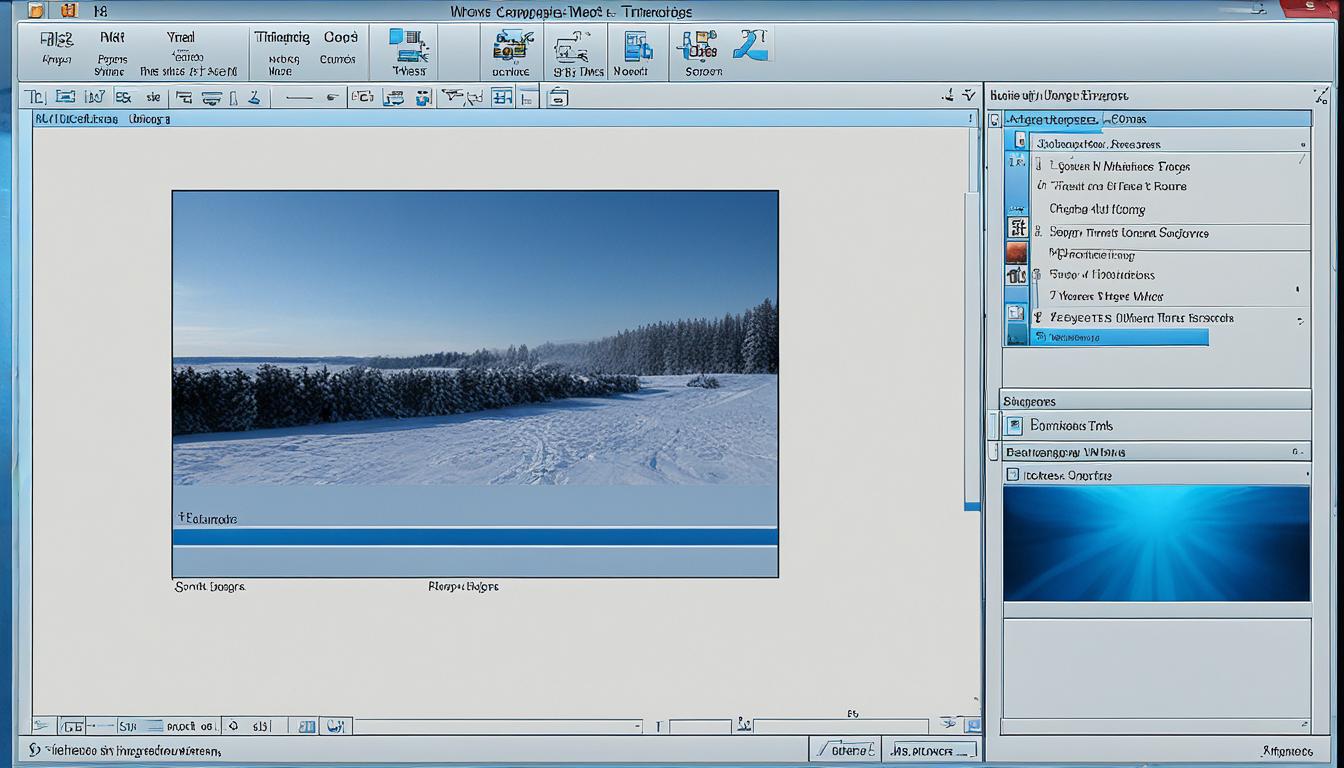Click the document tab above the canvas
This screenshot has width=1344, height=768.
tap(102, 119)
